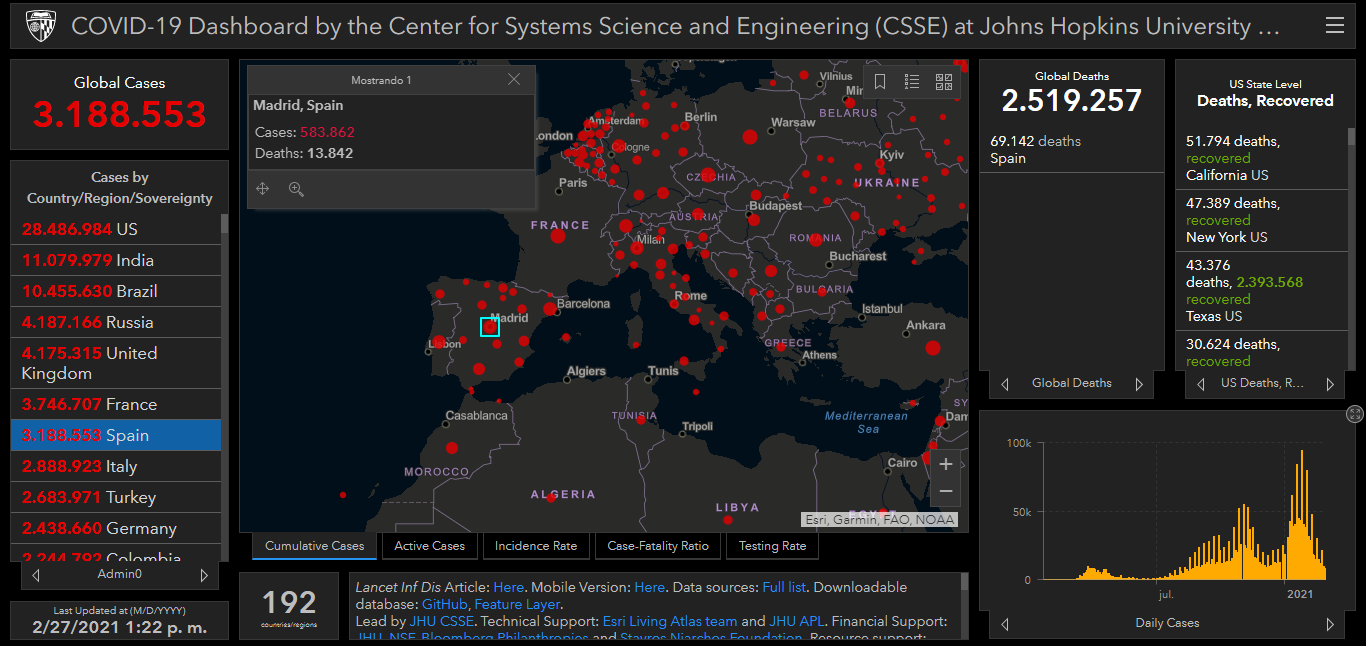1366x646 pixels.
Task: Select Russia in the country list
Action: [x=116, y=322]
